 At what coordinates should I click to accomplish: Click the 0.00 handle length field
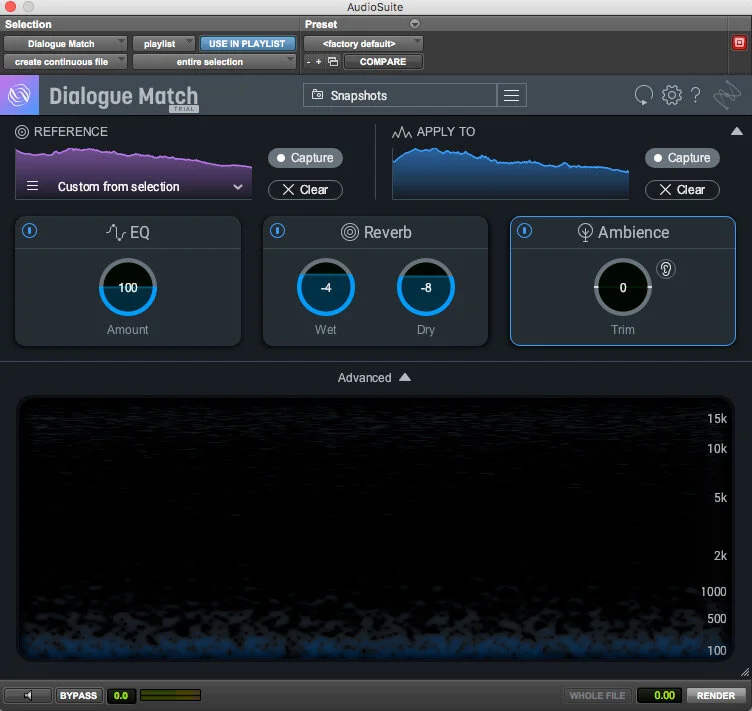click(659, 695)
